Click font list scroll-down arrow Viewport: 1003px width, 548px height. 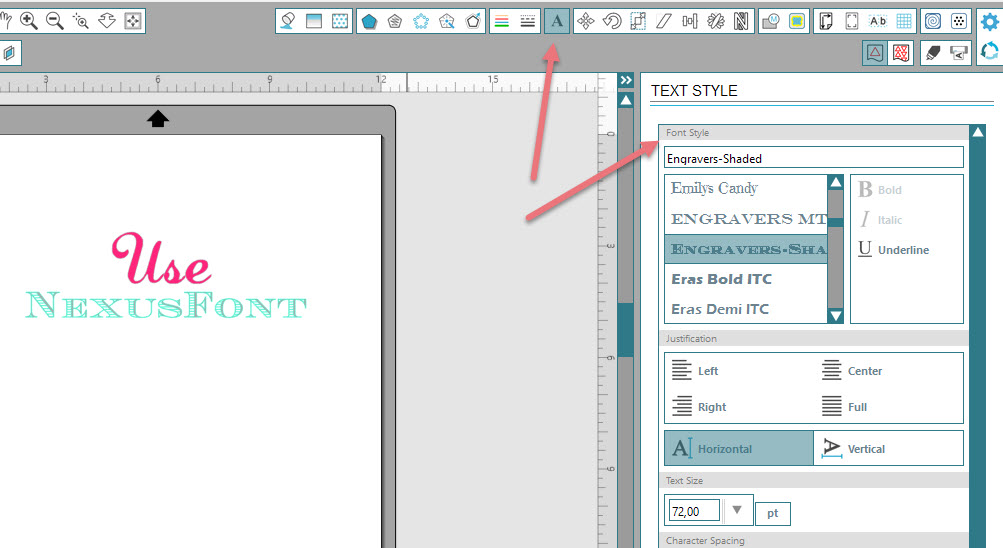coord(835,315)
